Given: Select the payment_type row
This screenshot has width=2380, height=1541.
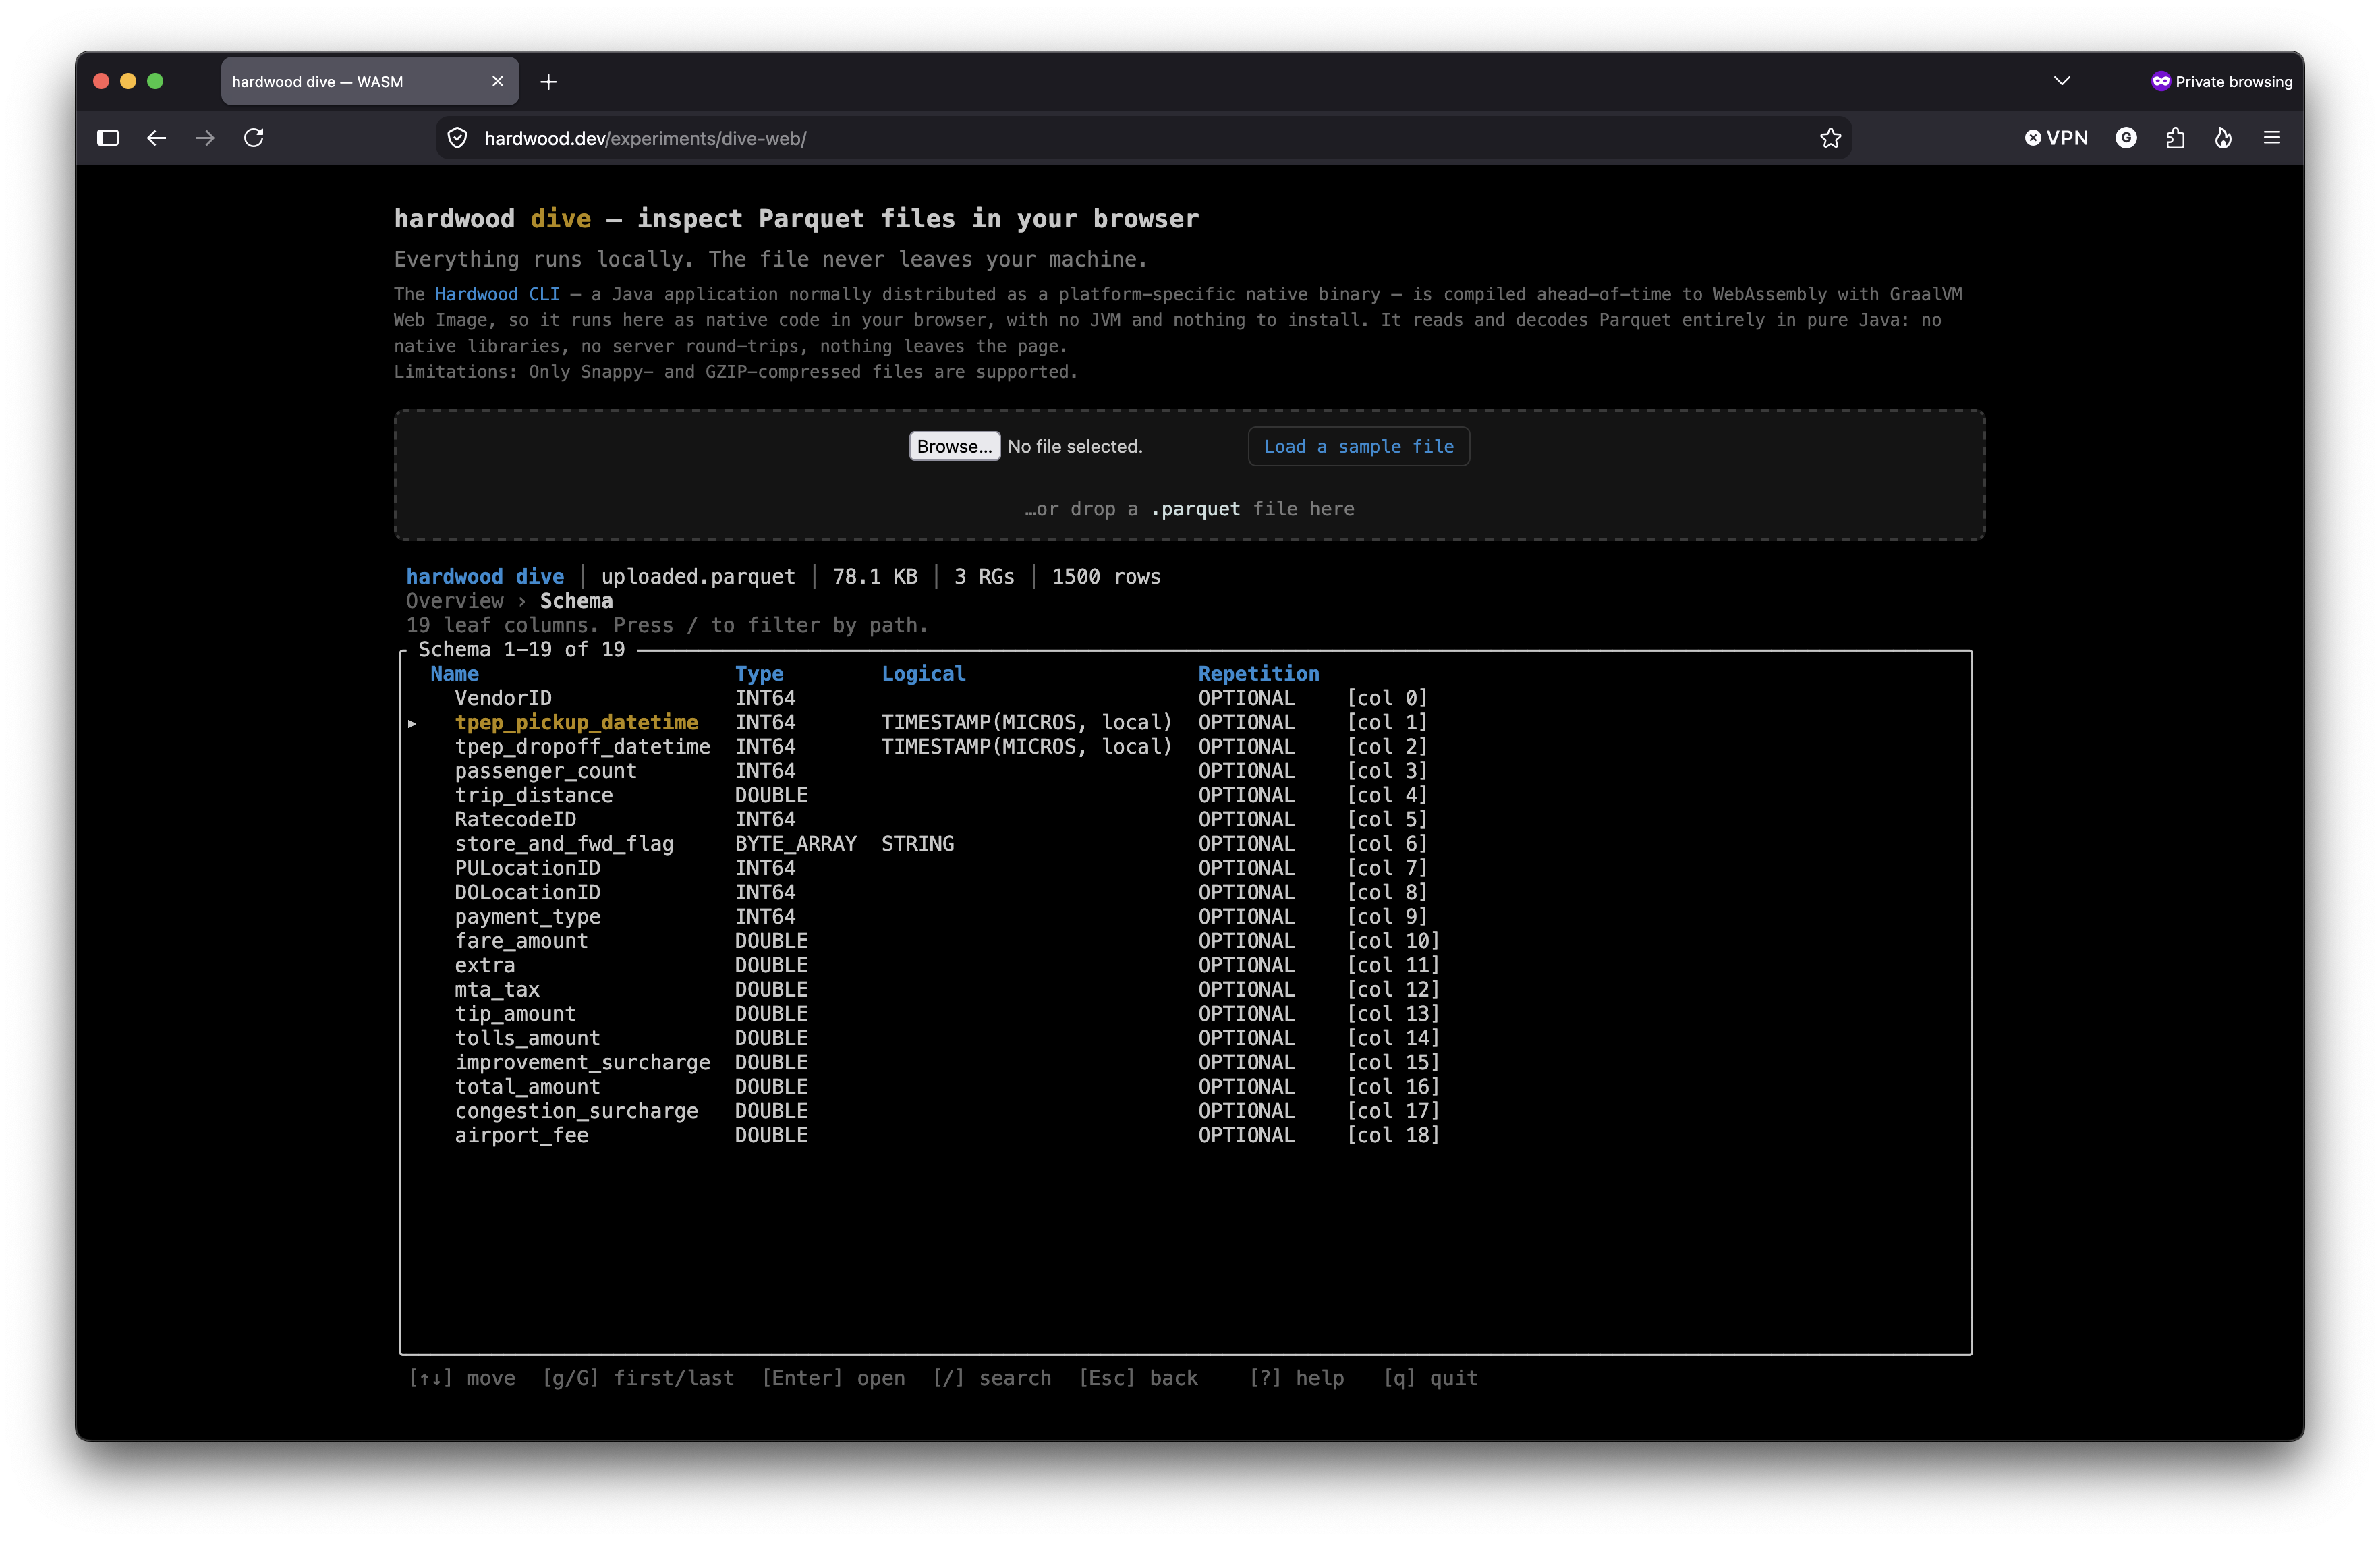Looking at the screenshot, I should point(1185,917).
